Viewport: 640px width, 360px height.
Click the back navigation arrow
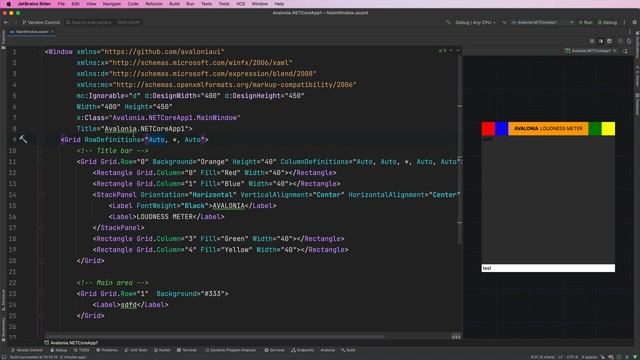[6, 22]
